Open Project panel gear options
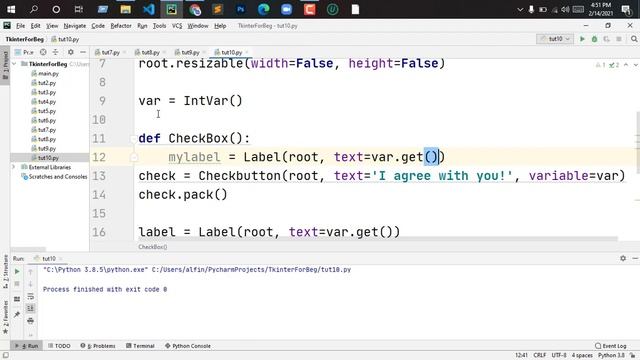Screen dimensions: 640x360 pos(71,52)
